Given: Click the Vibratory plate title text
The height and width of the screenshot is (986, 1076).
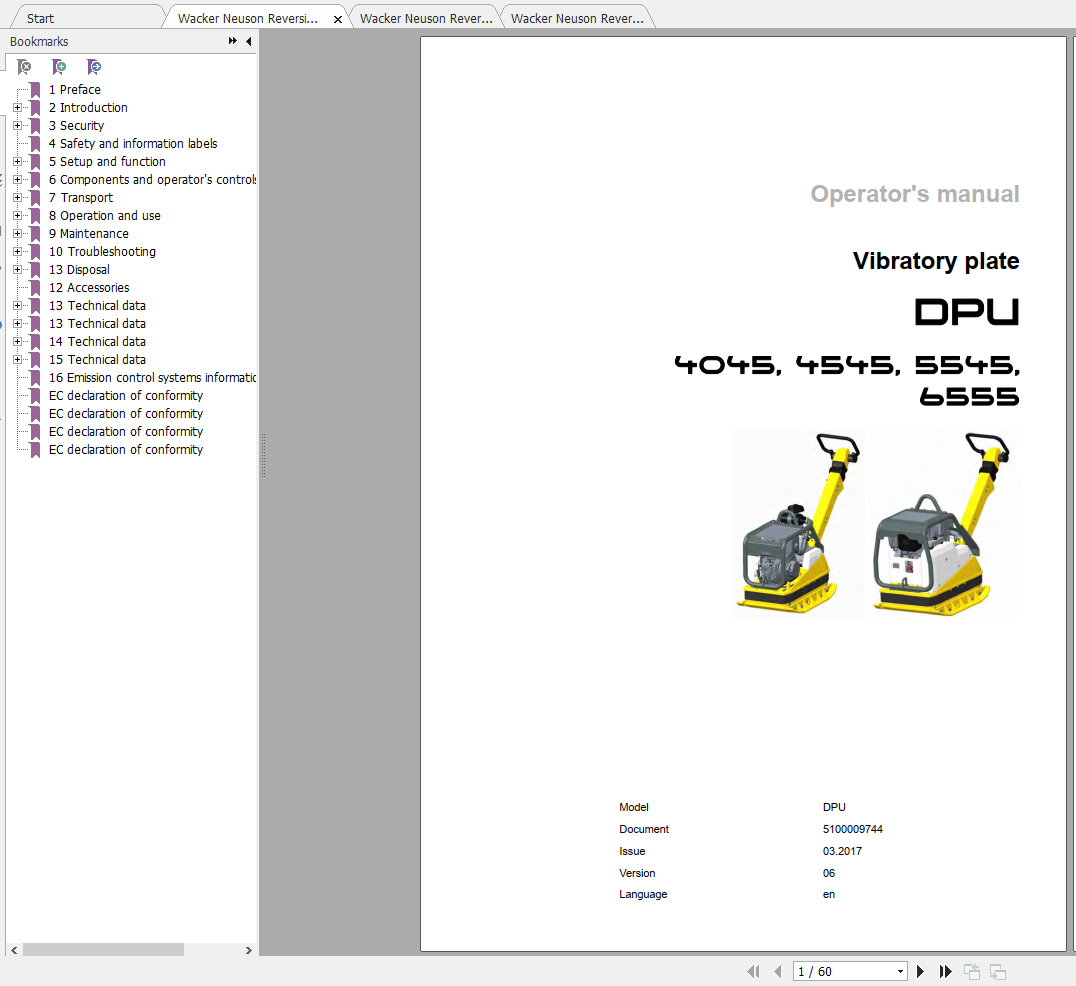Looking at the screenshot, I should point(936,261).
